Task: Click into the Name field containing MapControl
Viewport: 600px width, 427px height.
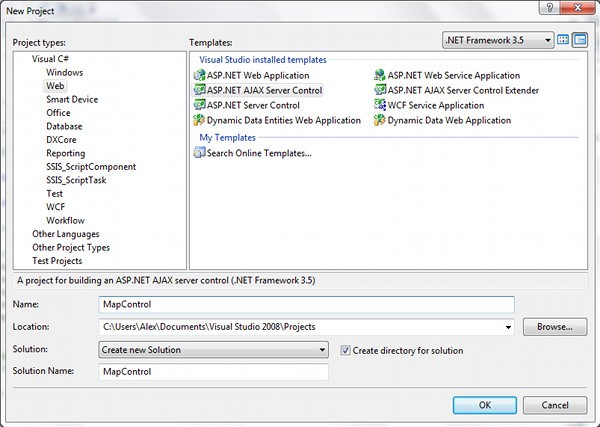Action: [x=306, y=305]
